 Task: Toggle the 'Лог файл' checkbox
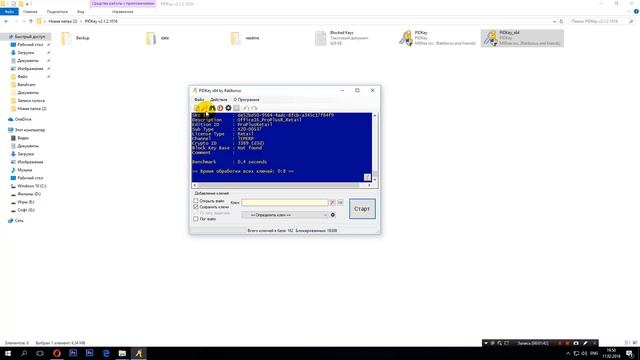coord(196,219)
